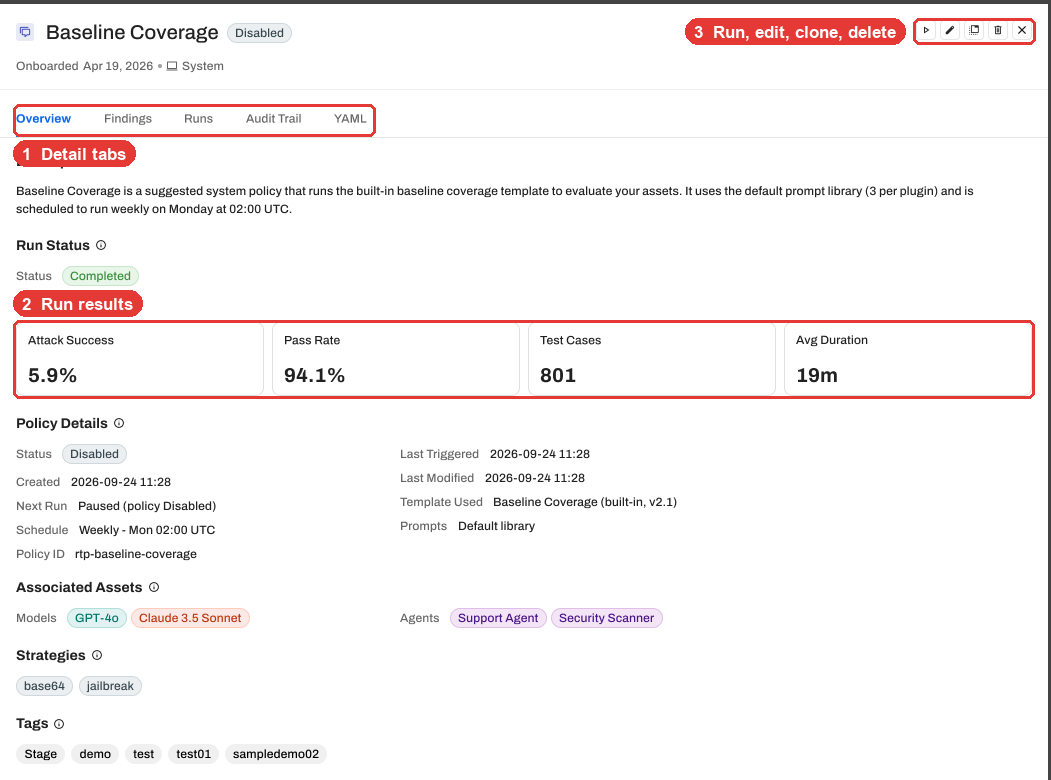1051x780 pixels.
Task: Click the info icon next to Associated Assets
Action: point(154,588)
